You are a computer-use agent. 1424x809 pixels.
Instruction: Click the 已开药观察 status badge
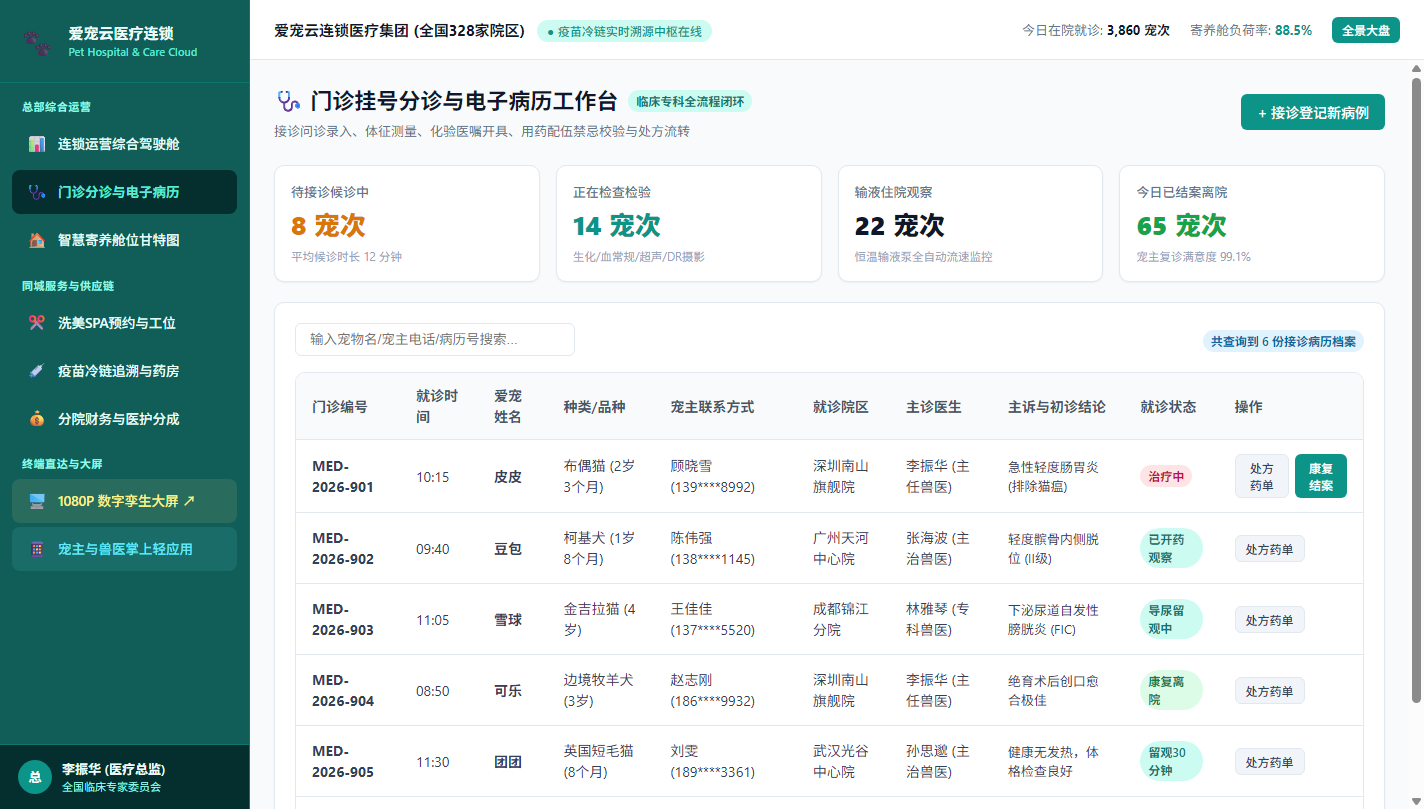click(1171, 548)
